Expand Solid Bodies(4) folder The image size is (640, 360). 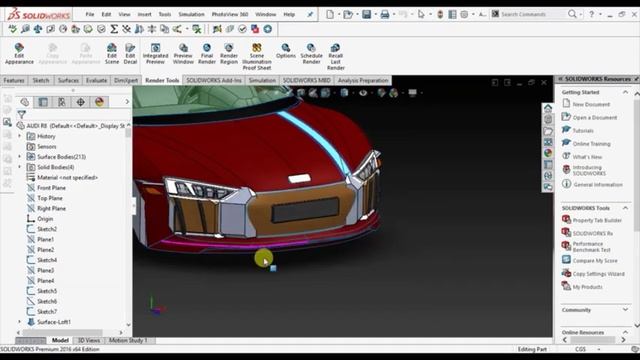(x=19, y=167)
